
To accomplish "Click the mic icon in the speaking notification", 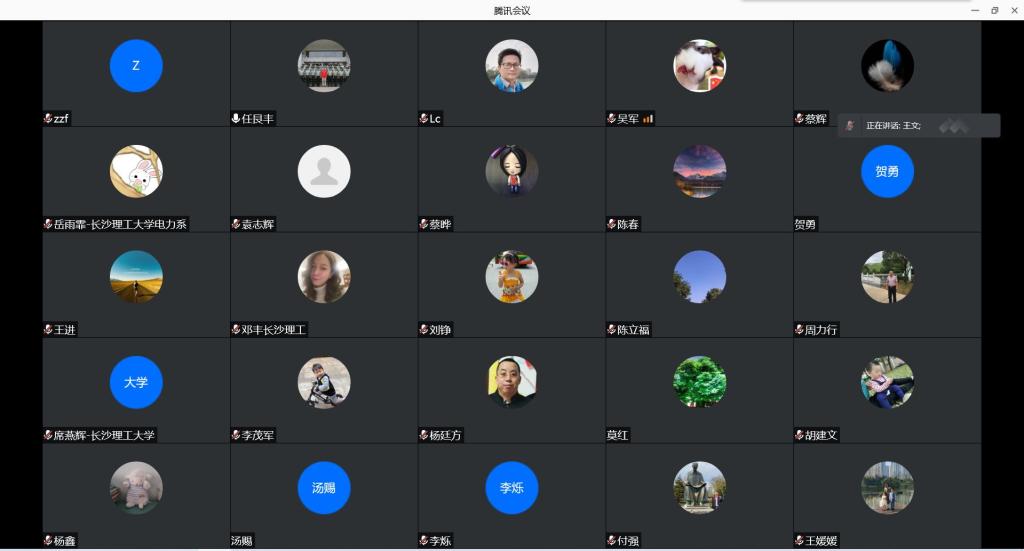I will tap(850, 126).
